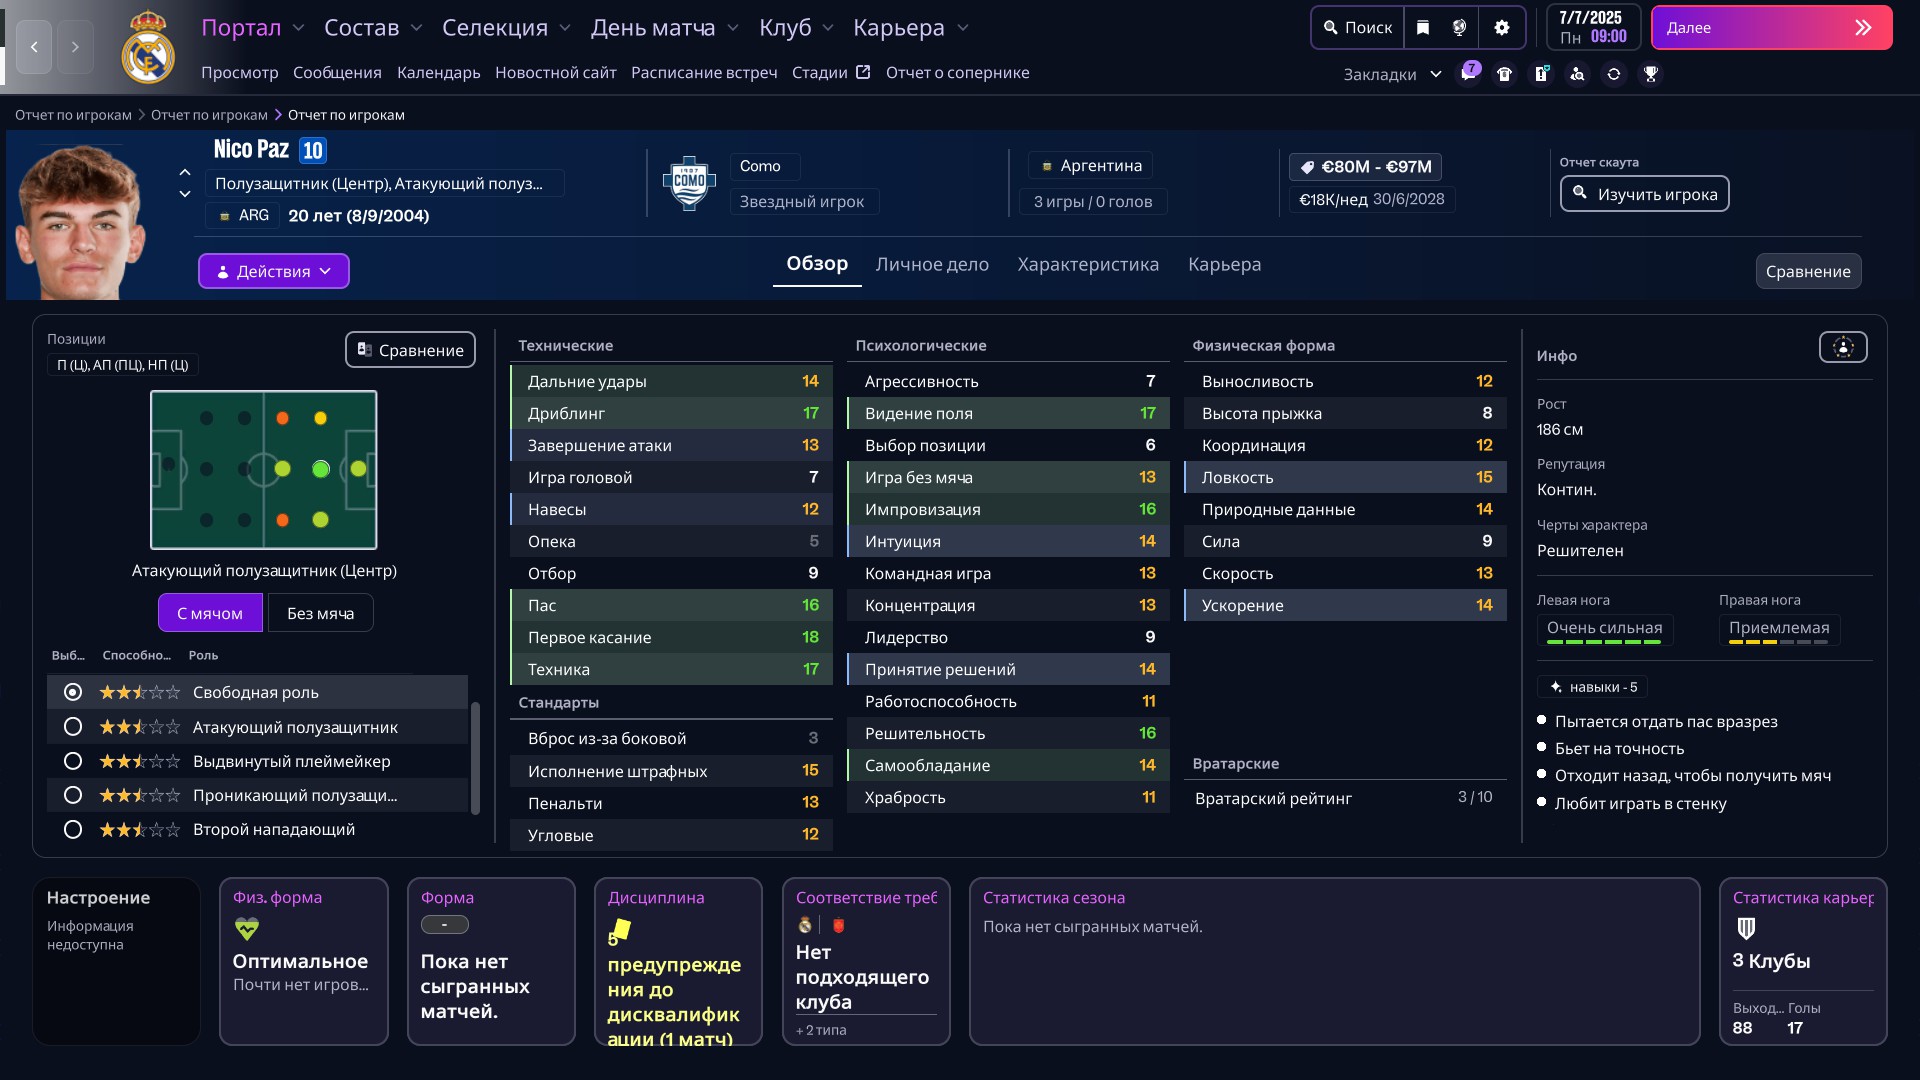
Task: Select the Атакующий полузащитник role radio button
Action: pos(73,727)
